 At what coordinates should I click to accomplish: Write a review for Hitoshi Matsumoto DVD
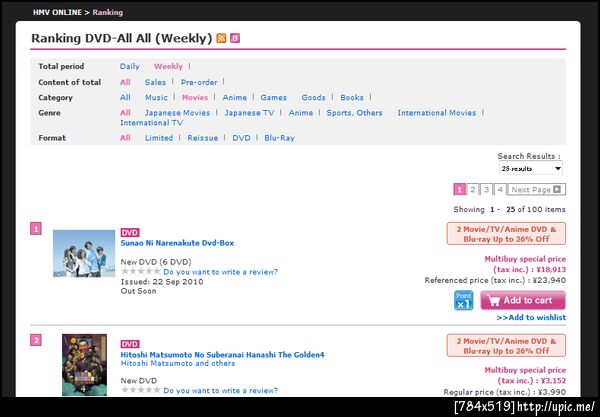pos(220,391)
